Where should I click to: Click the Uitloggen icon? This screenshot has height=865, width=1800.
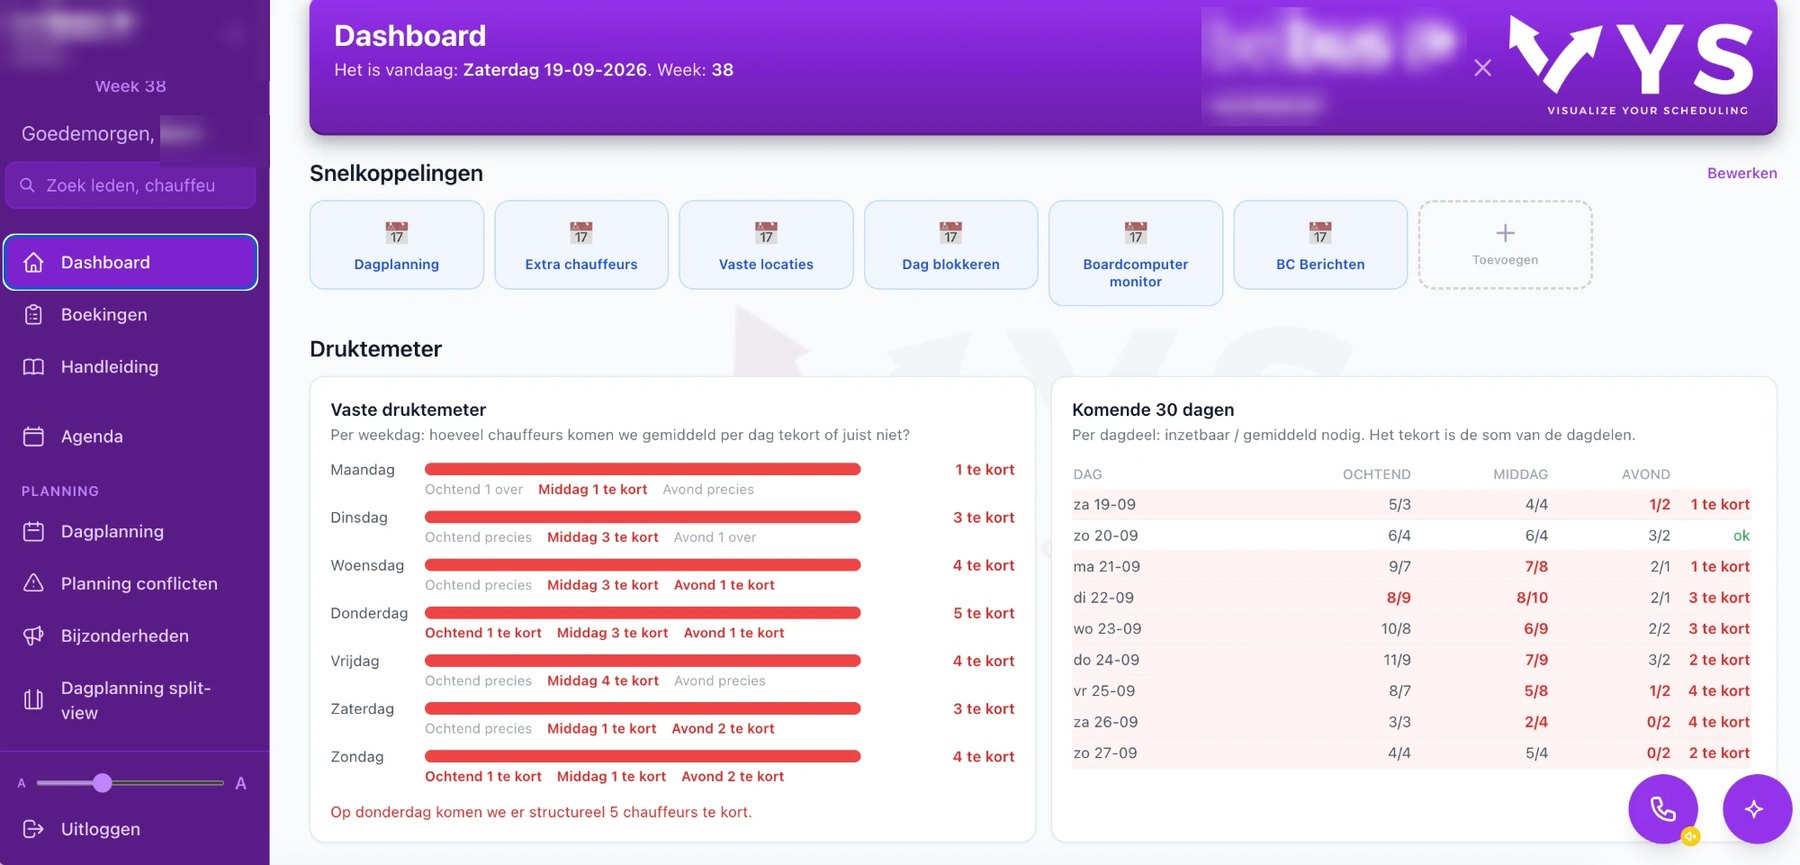click(33, 829)
